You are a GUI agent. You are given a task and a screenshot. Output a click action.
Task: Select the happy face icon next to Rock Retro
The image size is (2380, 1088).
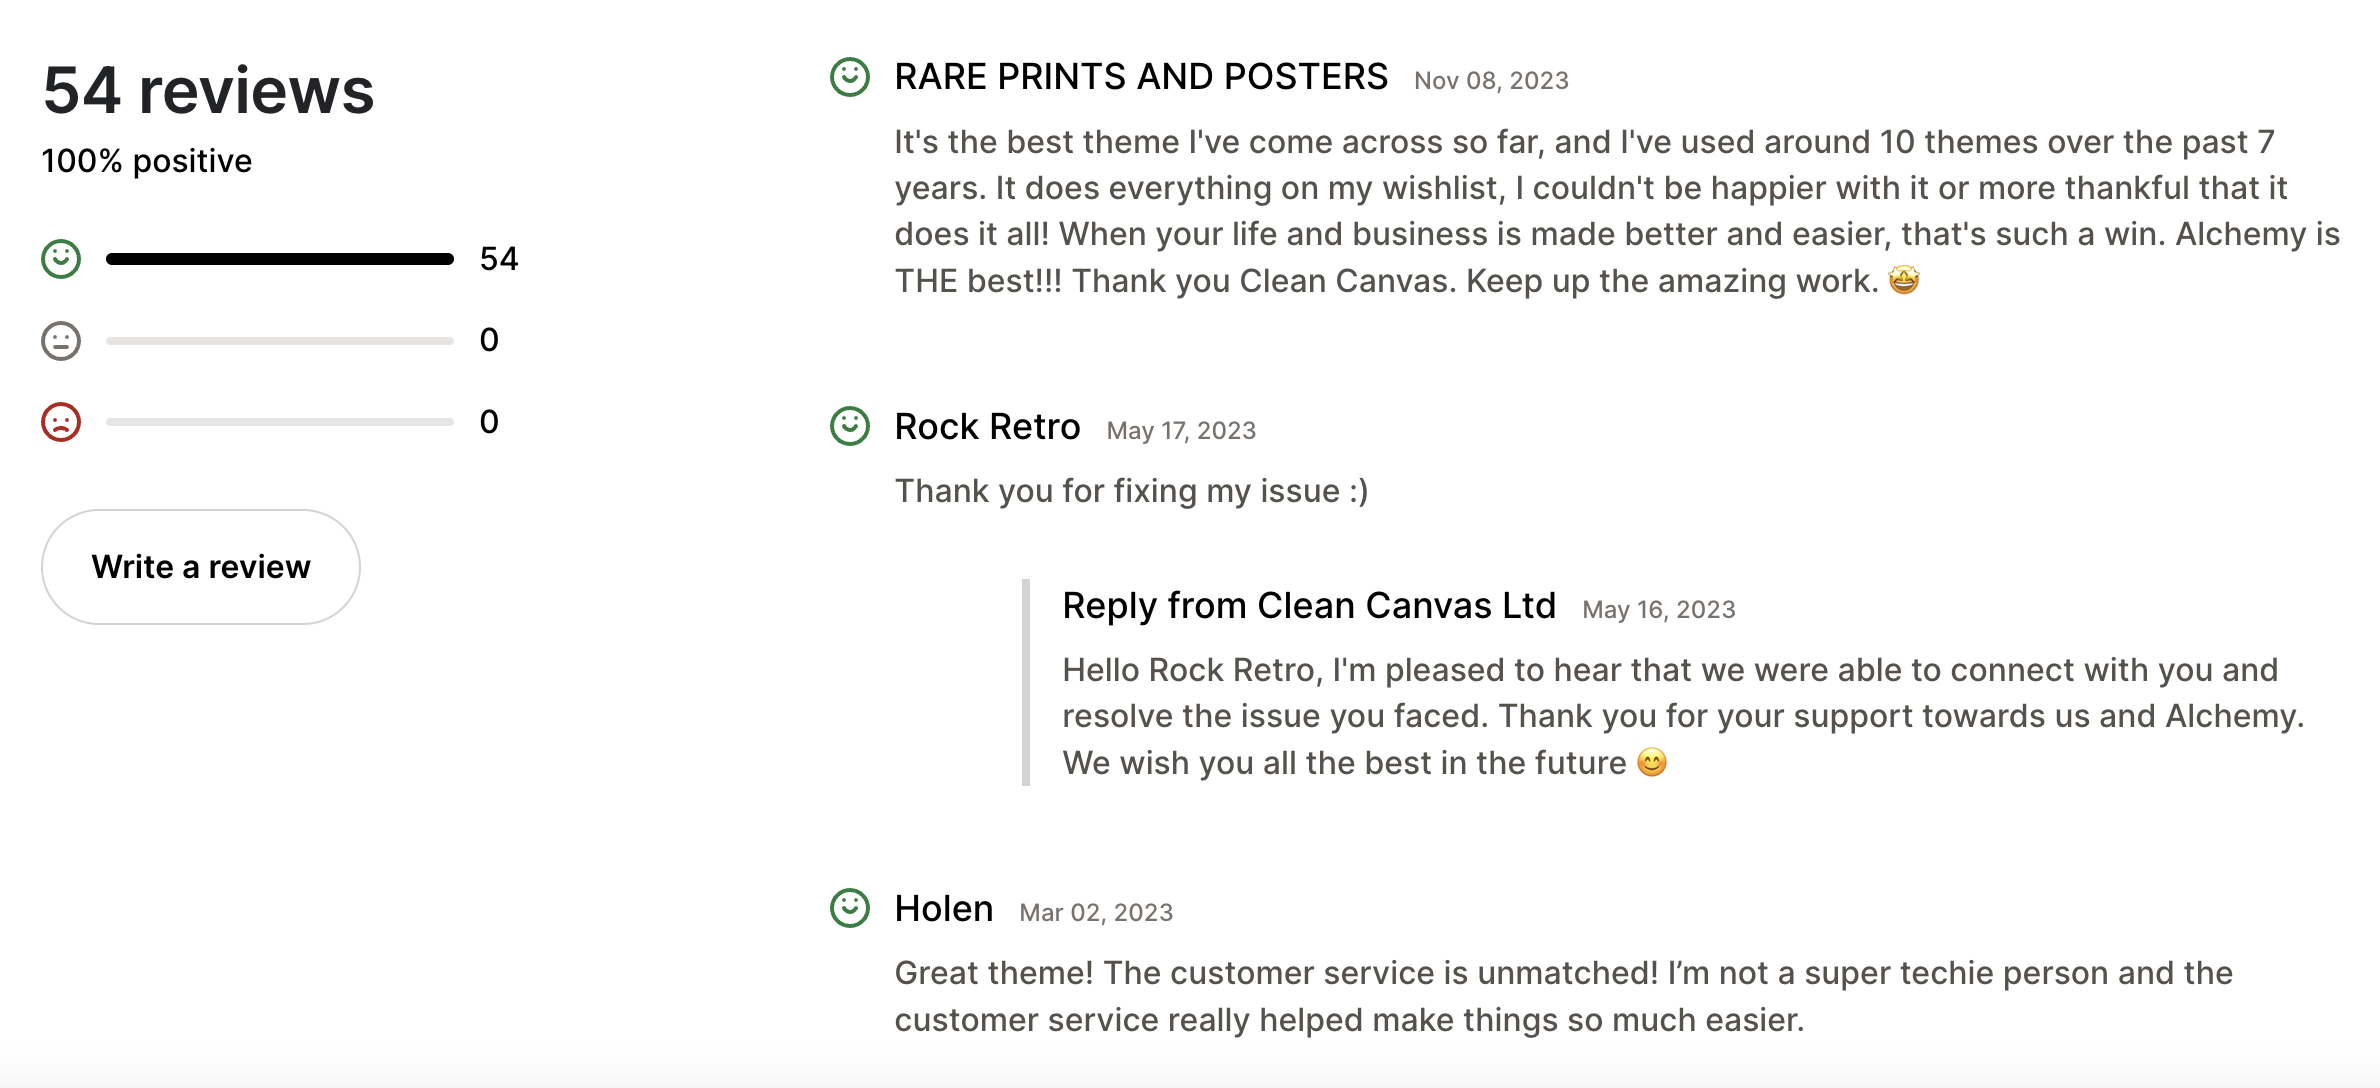point(849,427)
